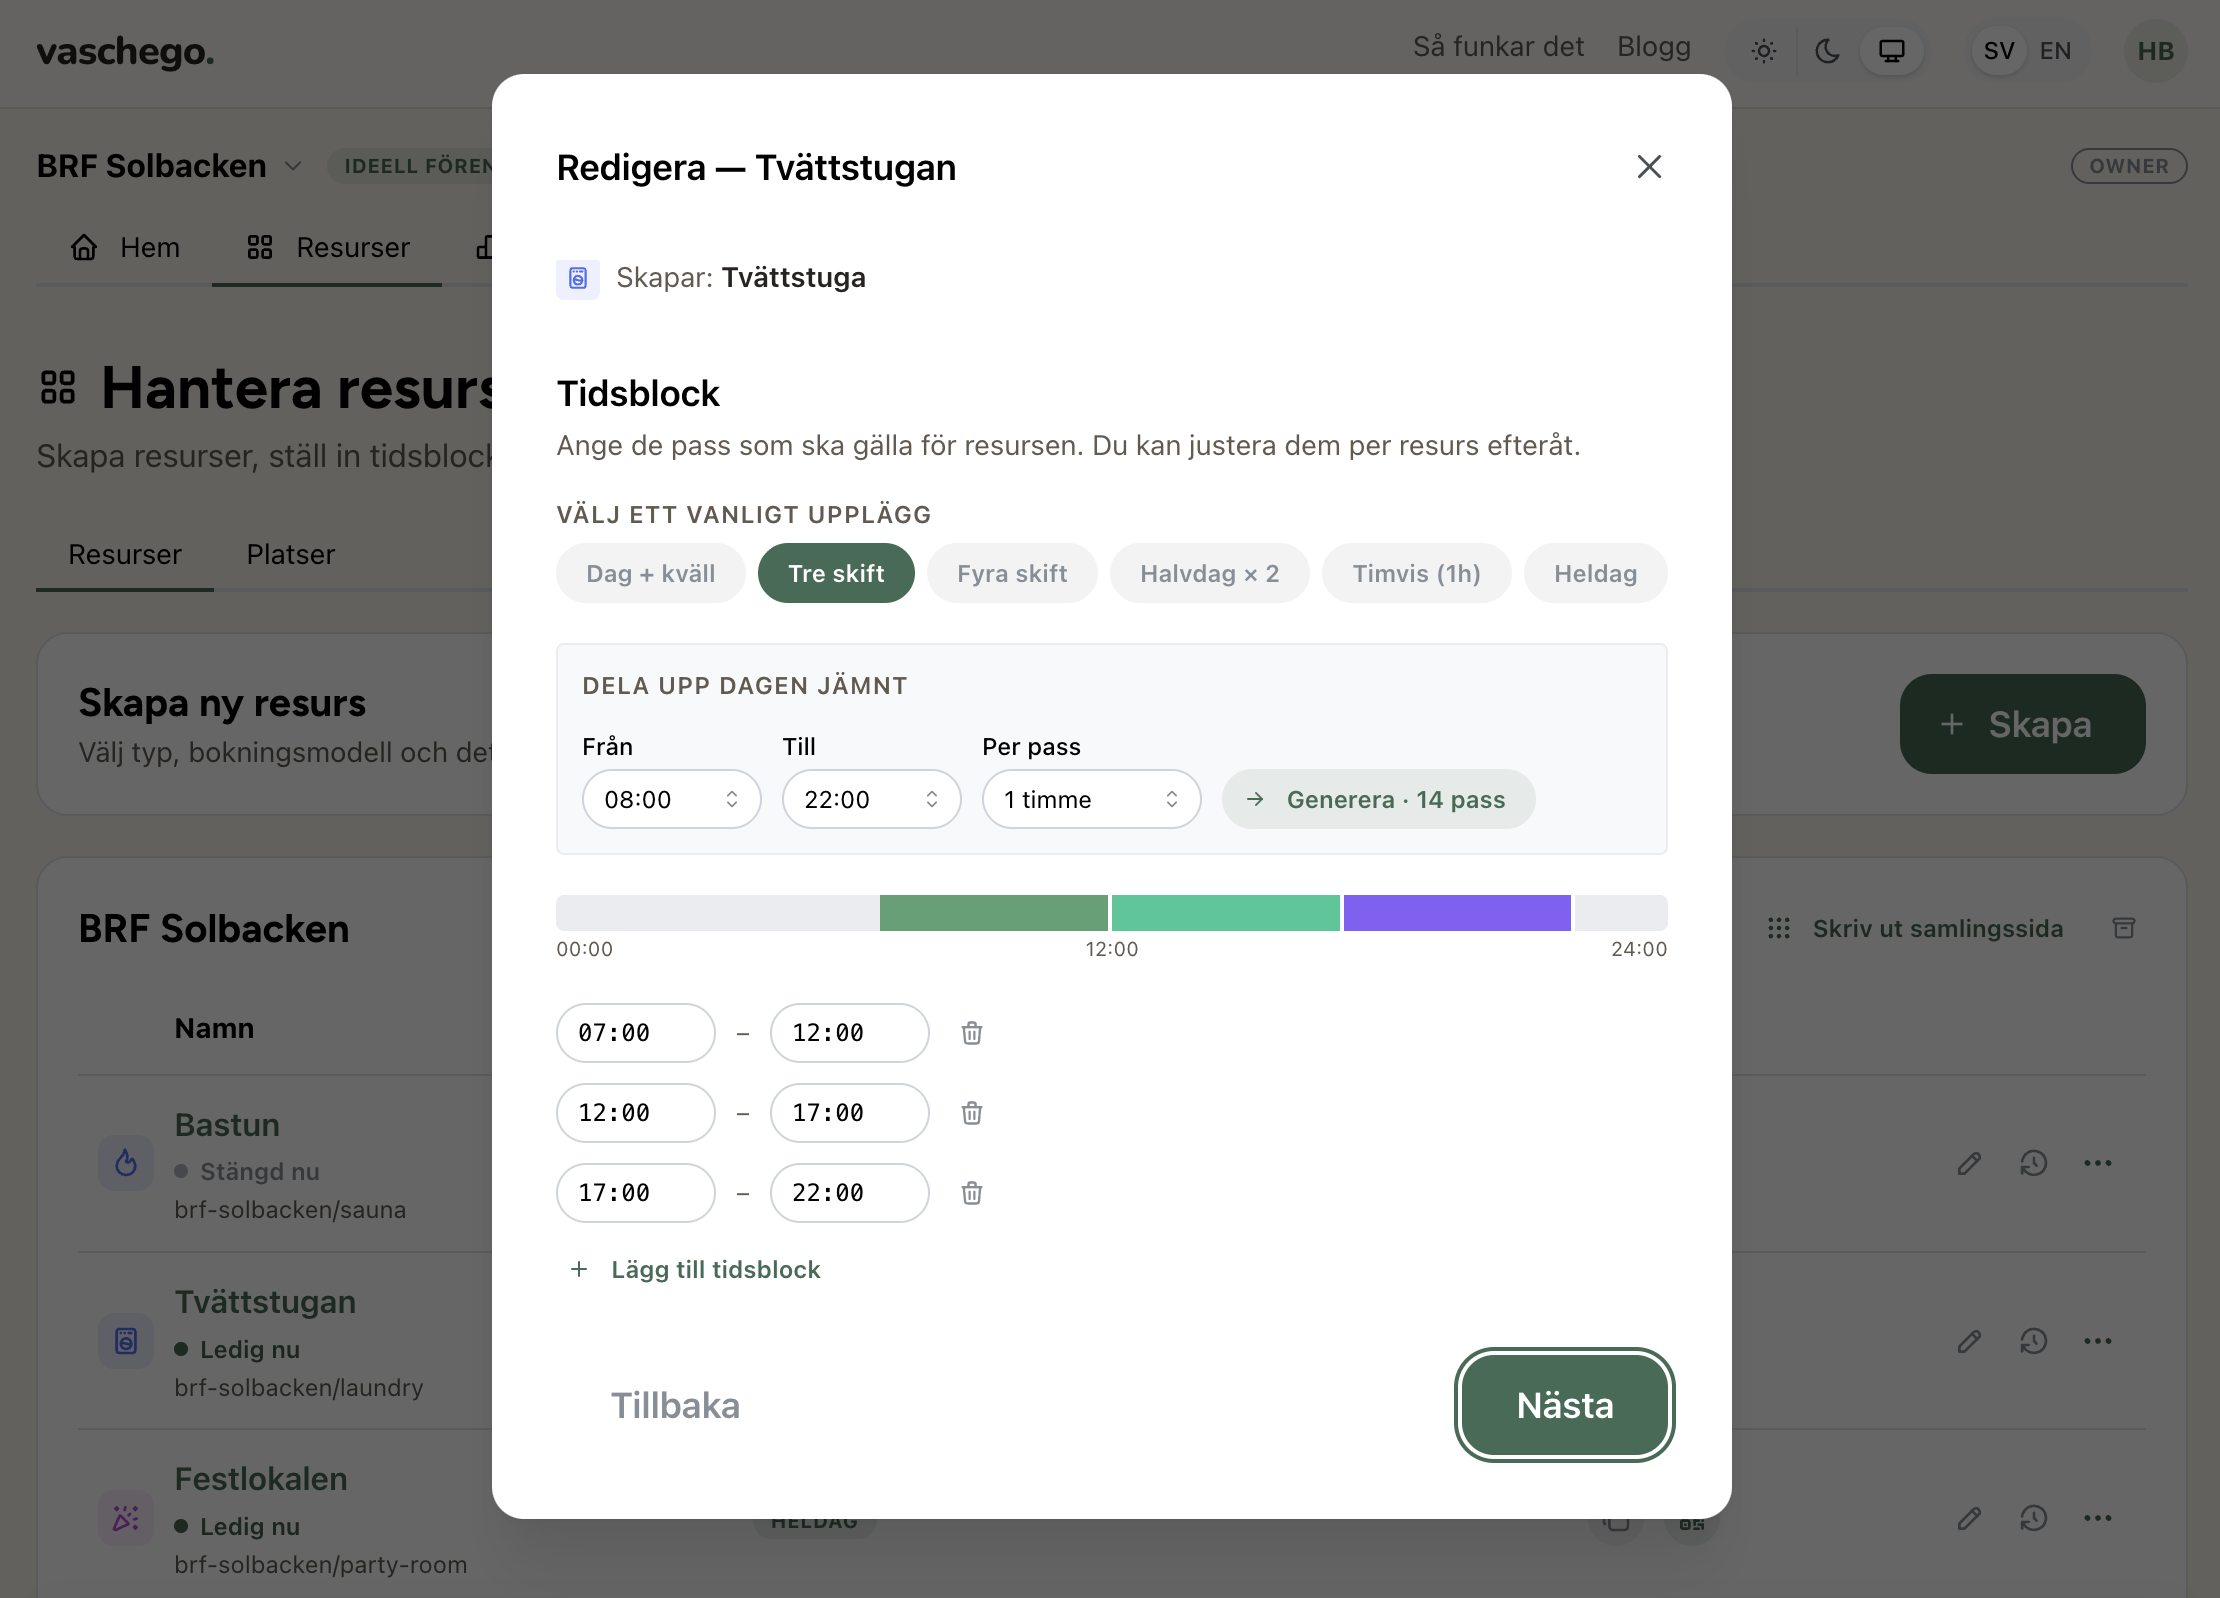Choose Halvdag × 2 preset
2220x1598 pixels.
1210,573
